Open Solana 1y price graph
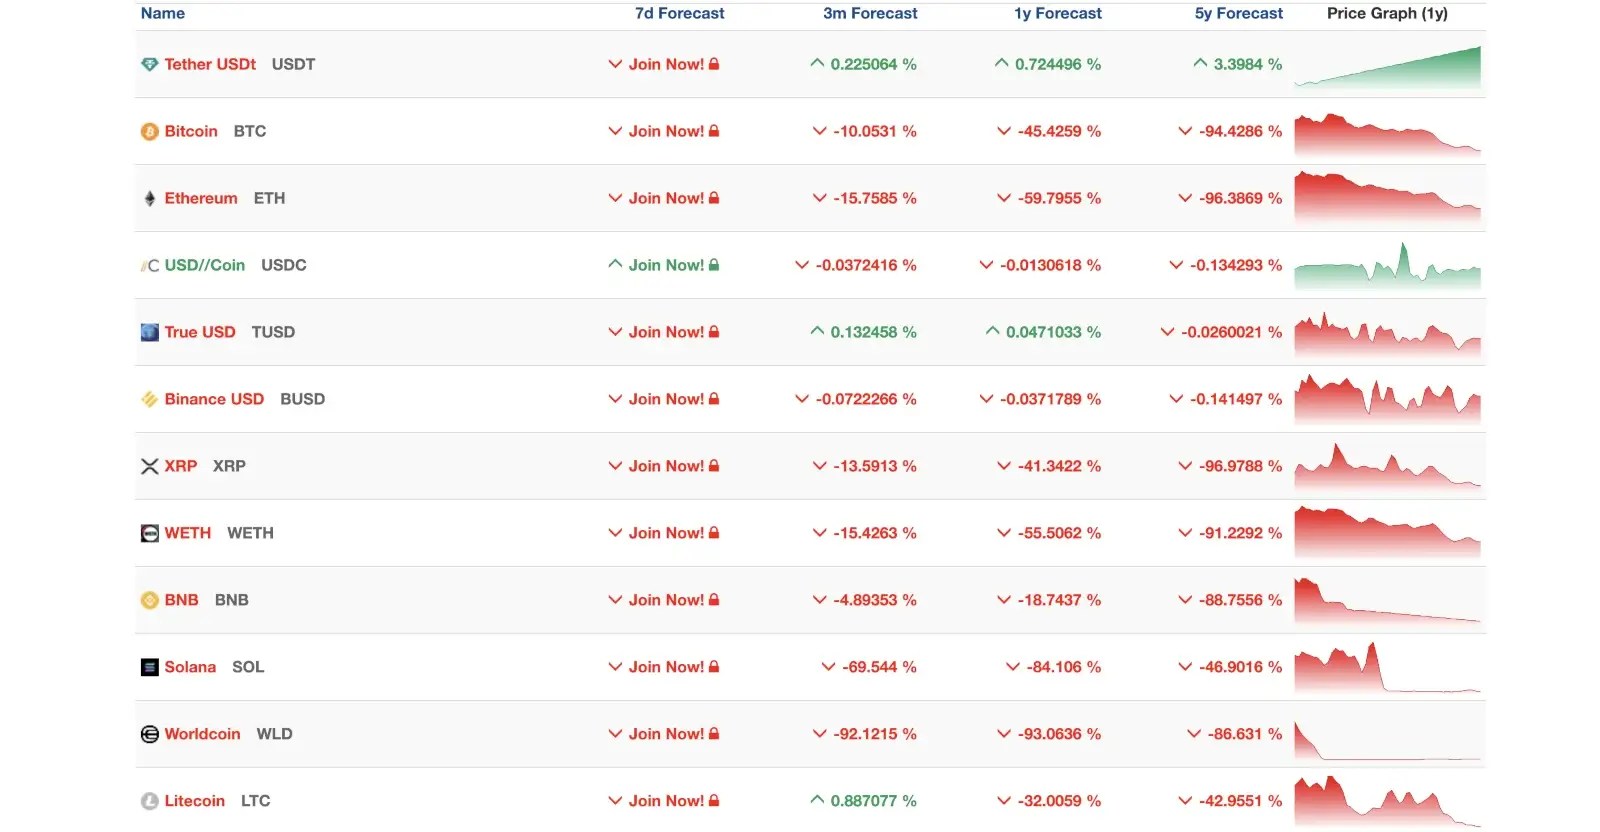Image resolution: width=1600 pixels, height=832 pixels. [x=1387, y=668]
